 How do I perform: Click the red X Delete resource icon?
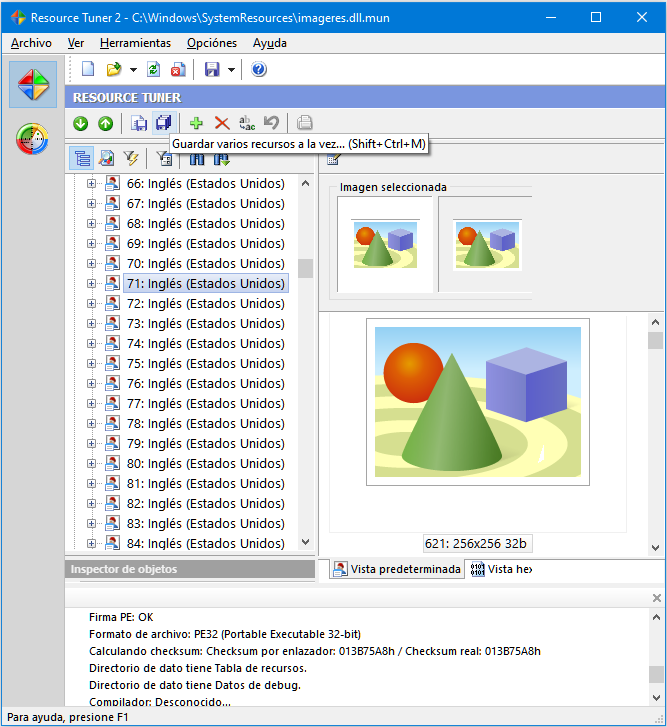(x=222, y=123)
